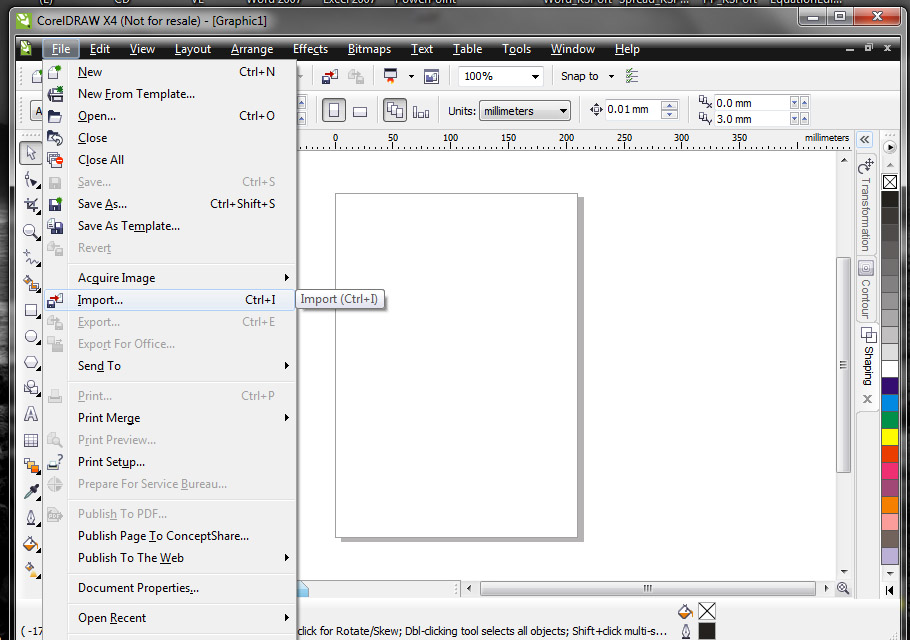Screen dimensions: 910x640
Task: Click the horizontal scrollbar thumb
Action: point(648,588)
